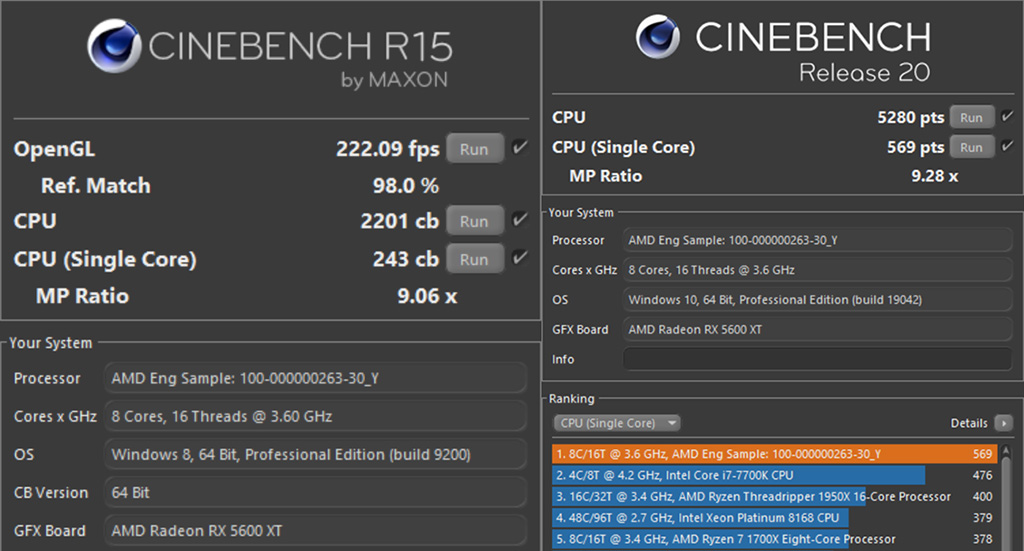1024x551 pixels.
Task: Click the GFX Board field in R20
Action: pos(817,330)
